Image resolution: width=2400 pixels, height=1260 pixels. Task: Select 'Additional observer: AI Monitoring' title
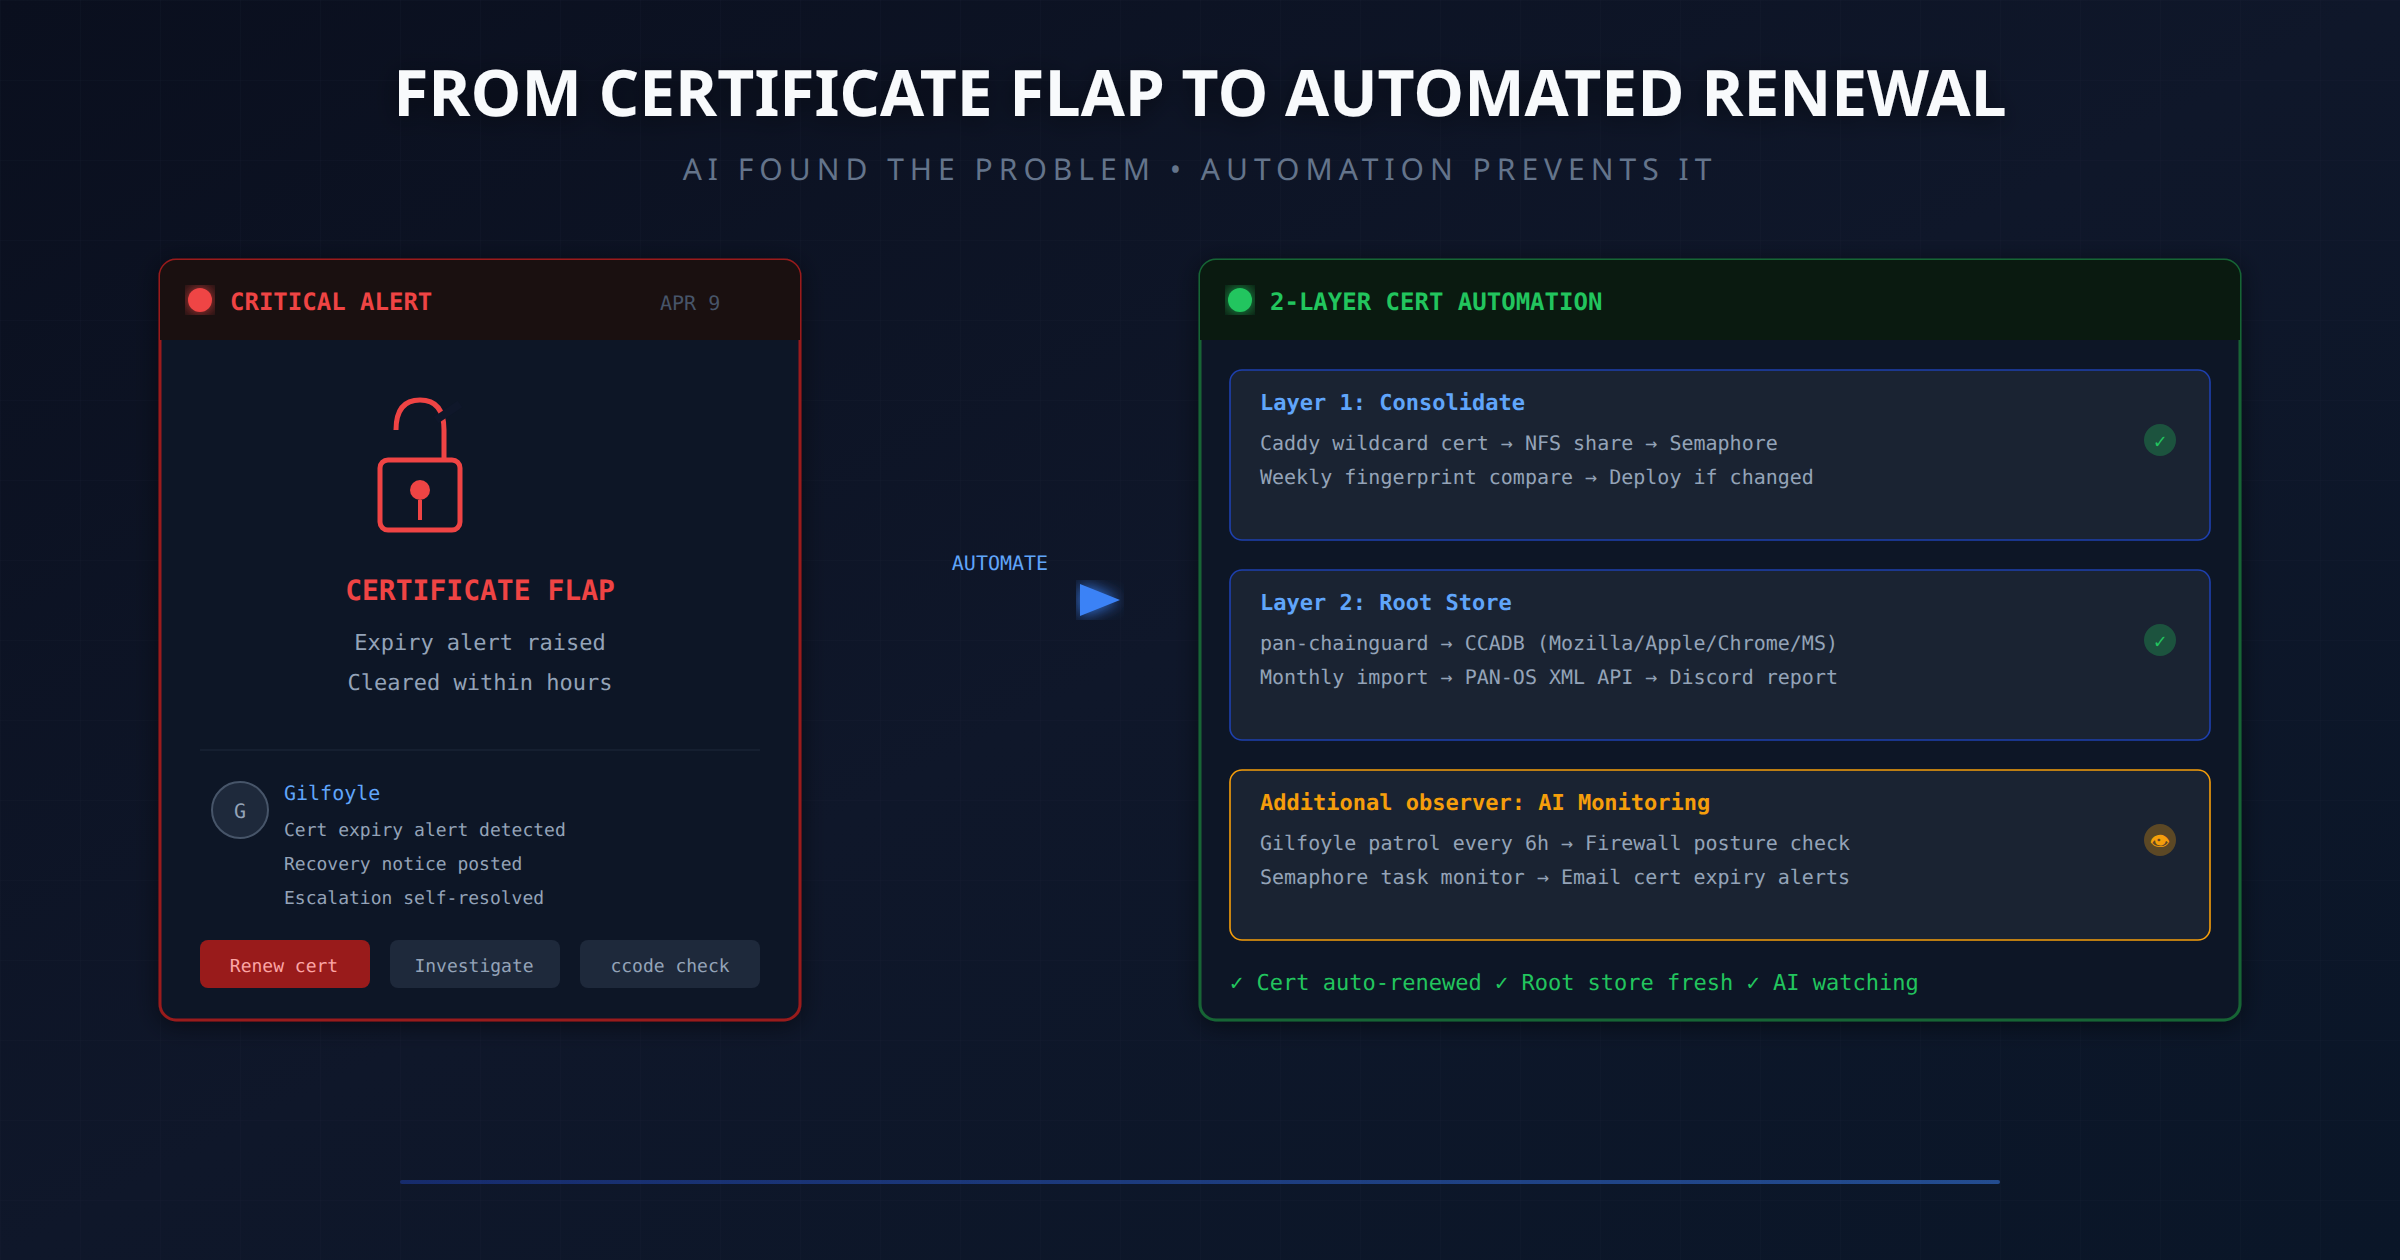pos(1485,802)
